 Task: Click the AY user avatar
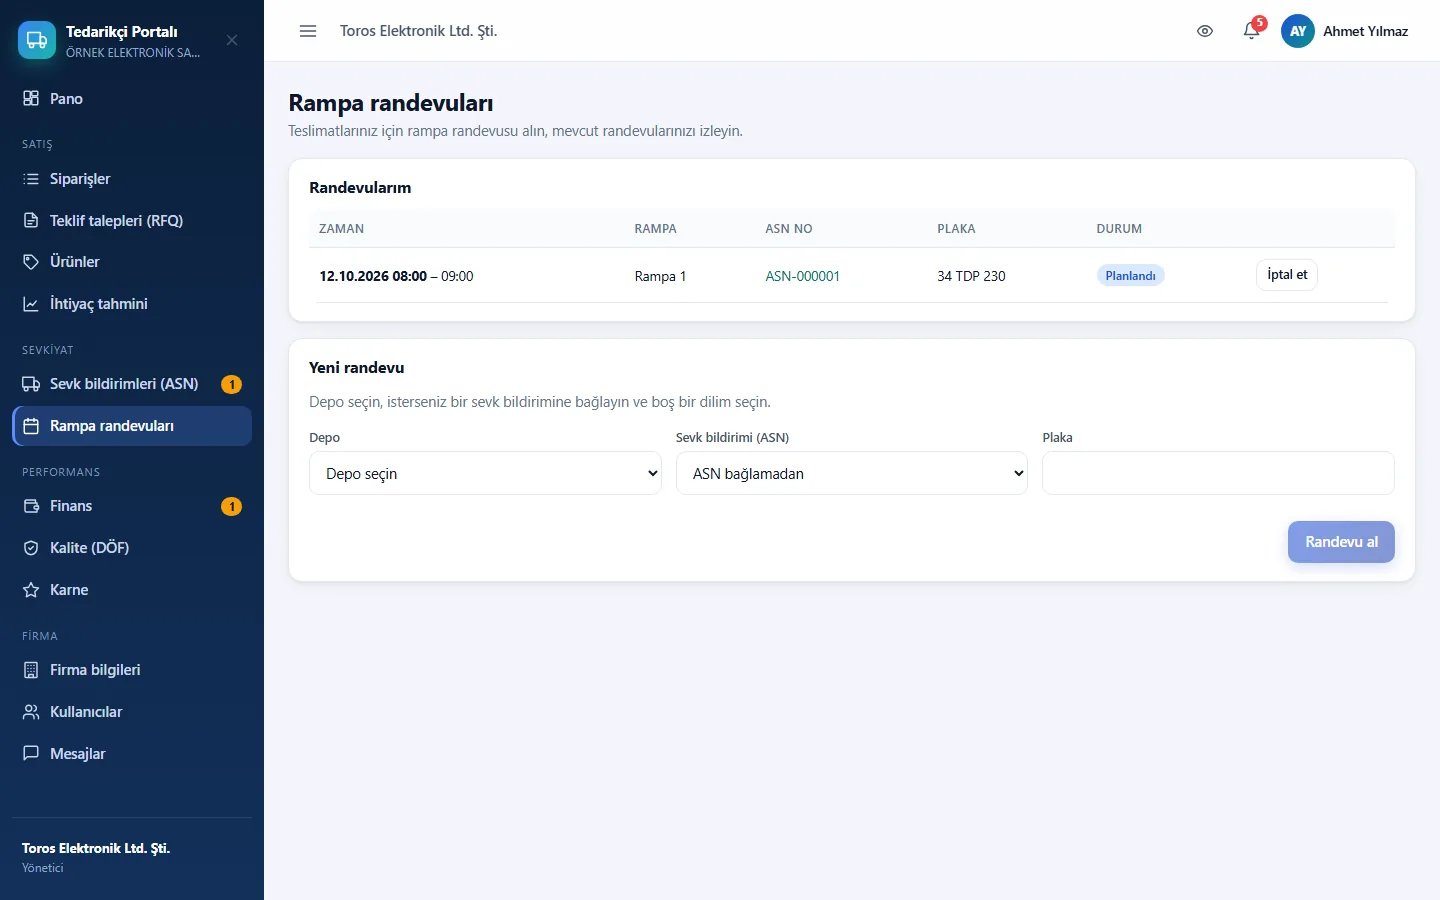(x=1298, y=31)
